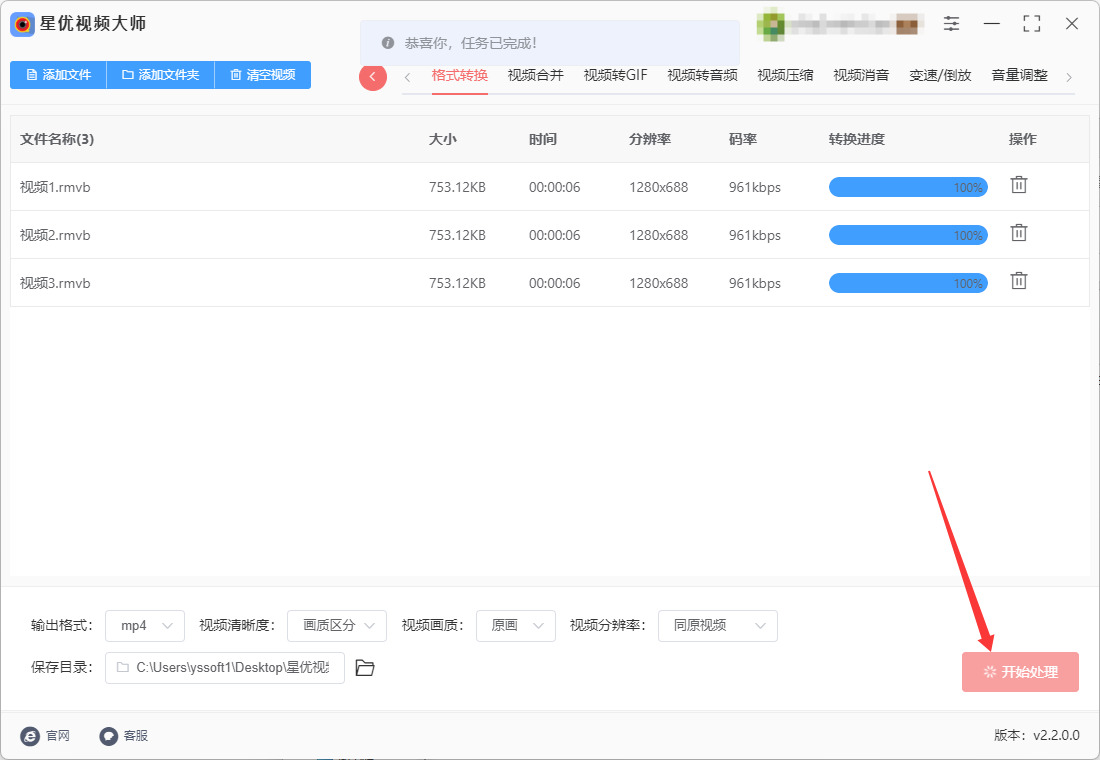The width and height of the screenshot is (1100, 760).
Task: Click the user avatar in title bar
Action: [x=770, y=24]
